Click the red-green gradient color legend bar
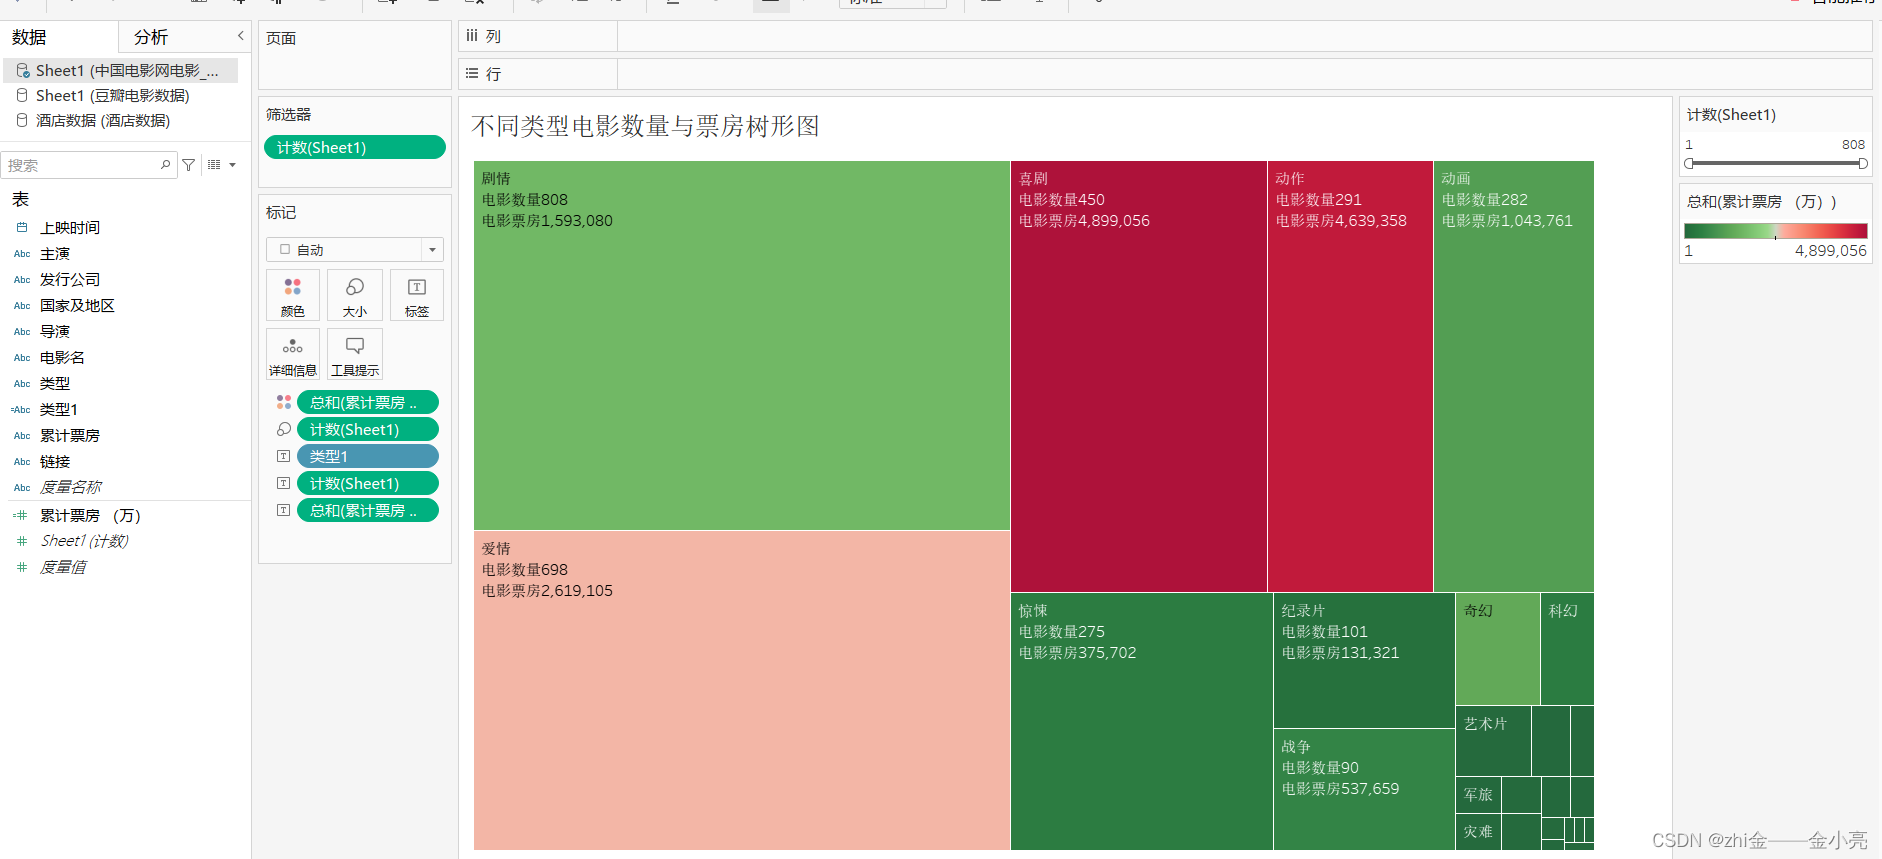The image size is (1882, 859). tap(1776, 231)
